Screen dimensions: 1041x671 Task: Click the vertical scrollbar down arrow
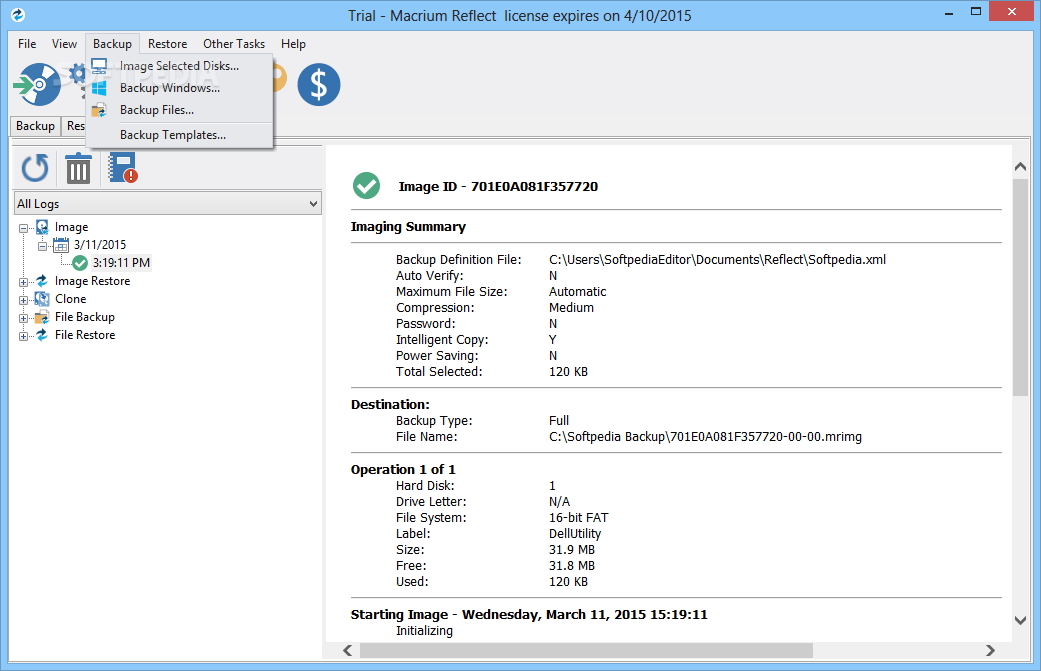point(1020,621)
